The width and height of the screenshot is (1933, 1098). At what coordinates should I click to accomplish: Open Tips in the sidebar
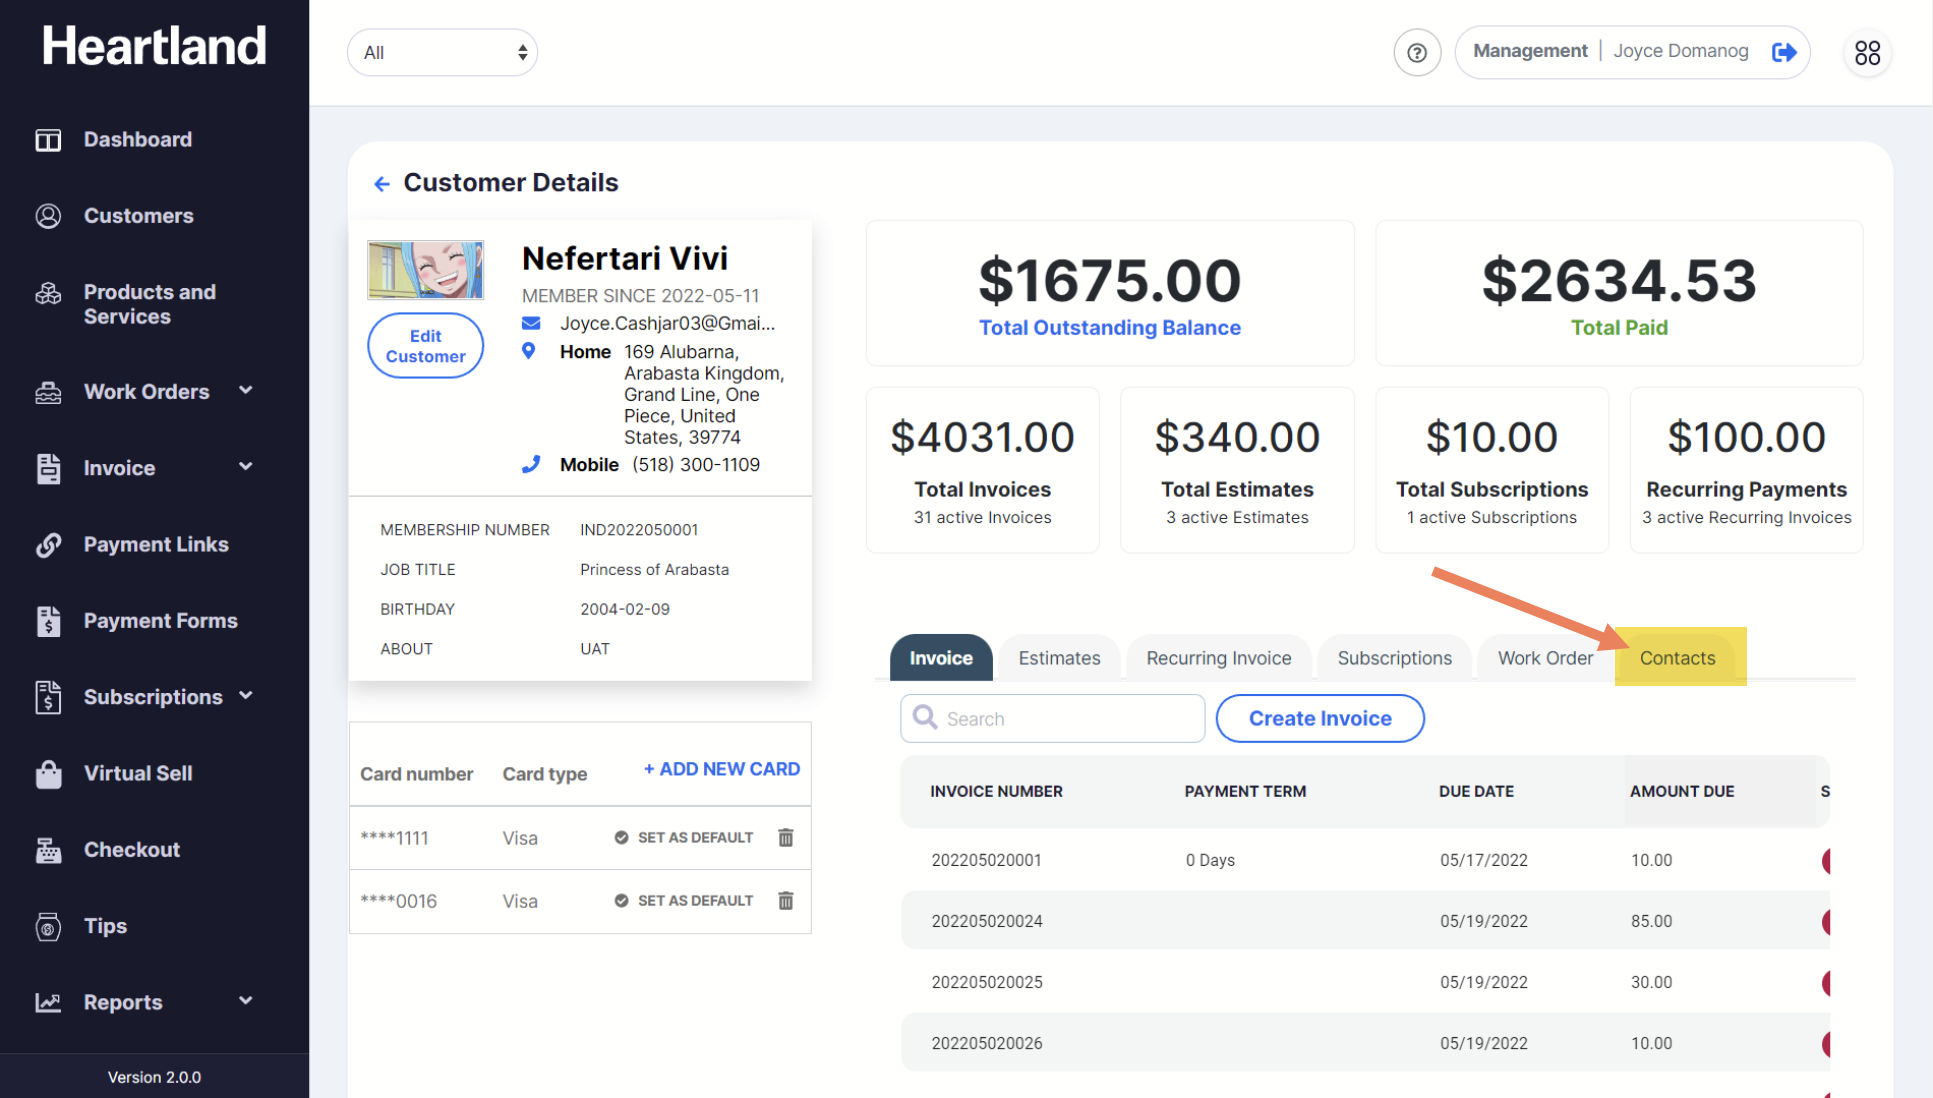pos(105,926)
